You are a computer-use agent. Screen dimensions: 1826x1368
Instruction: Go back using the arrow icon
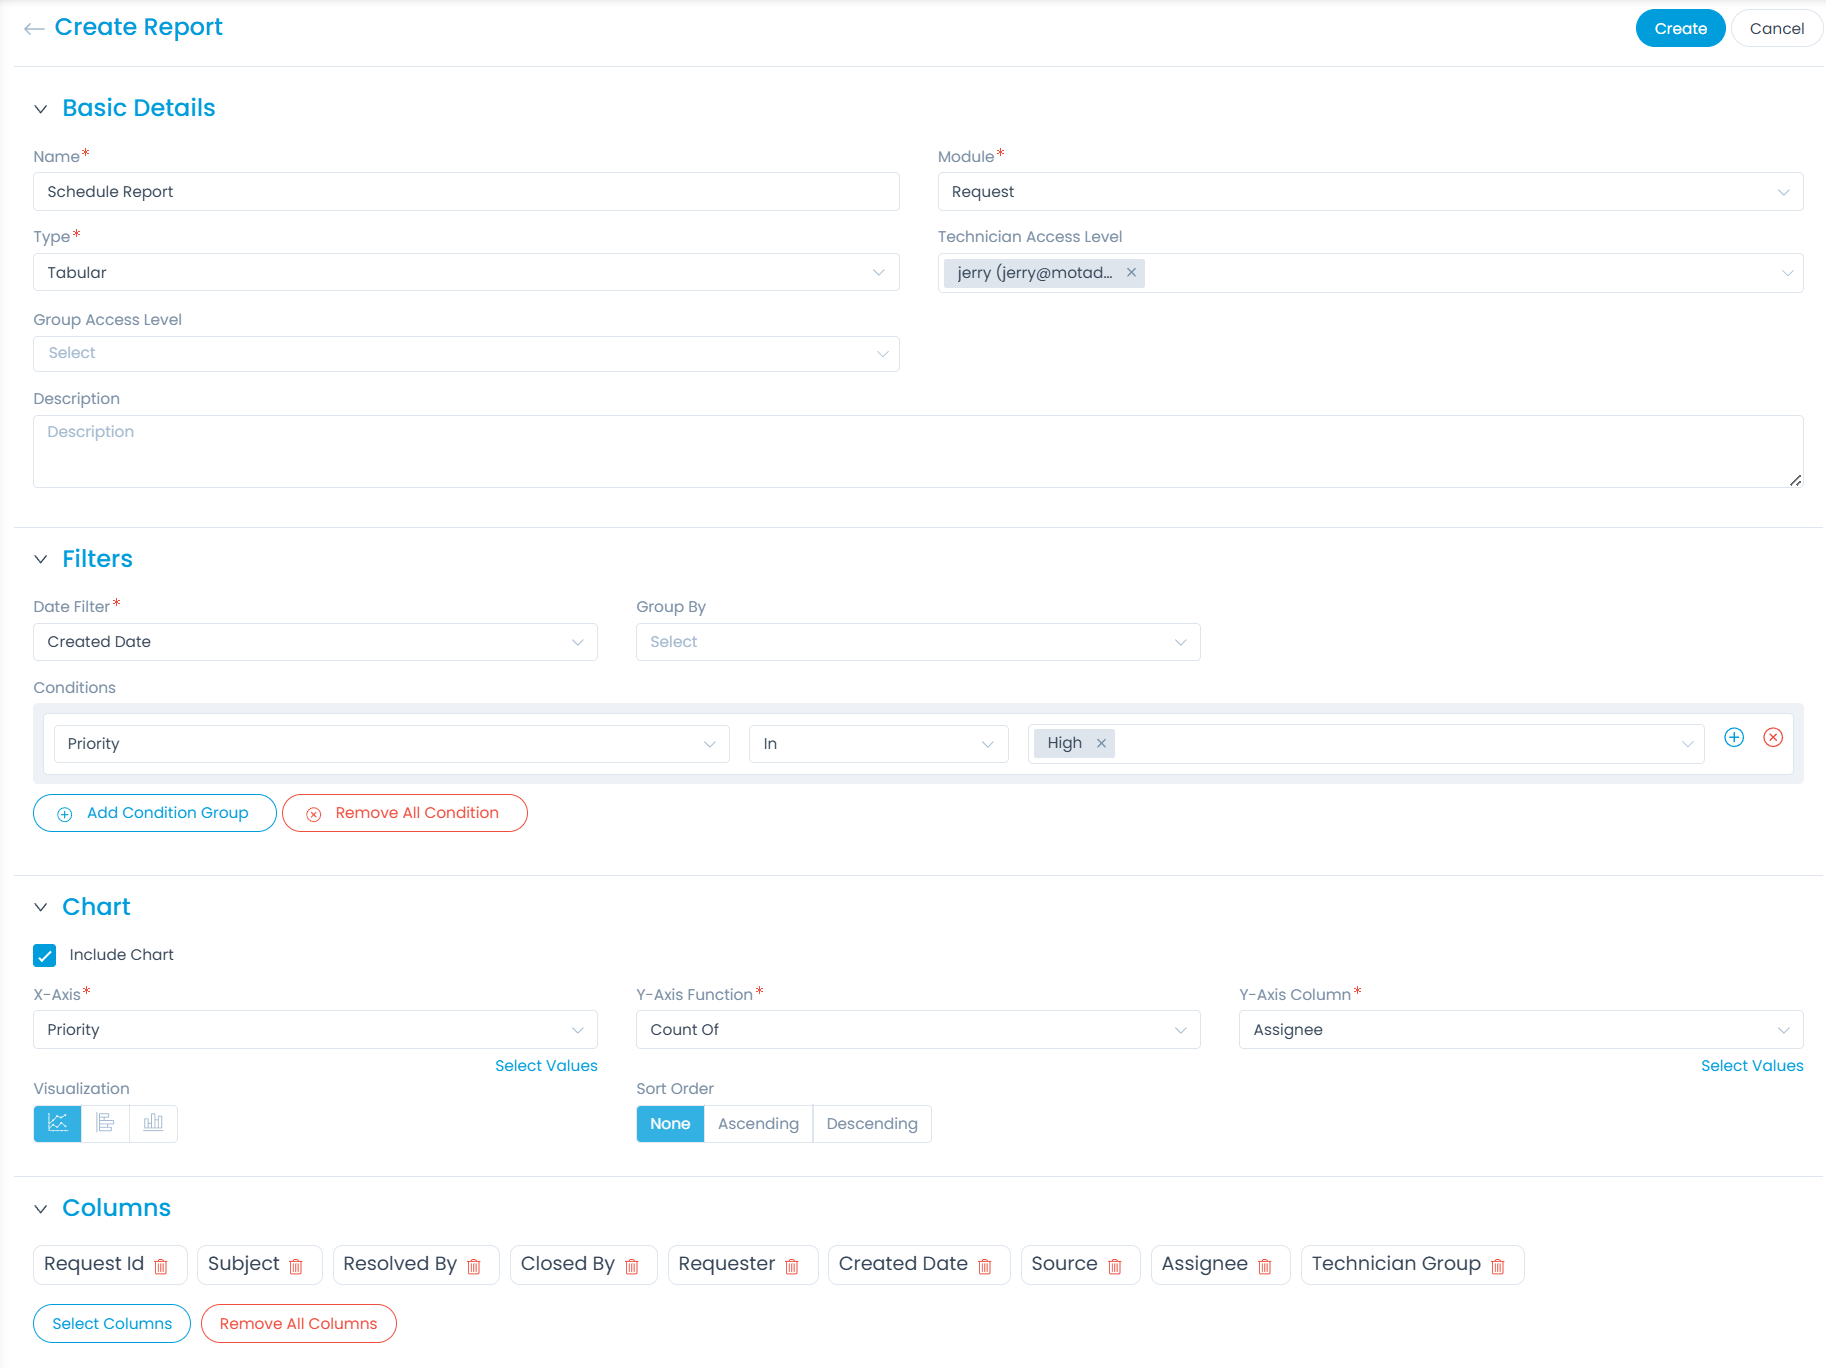pos(34,29)
